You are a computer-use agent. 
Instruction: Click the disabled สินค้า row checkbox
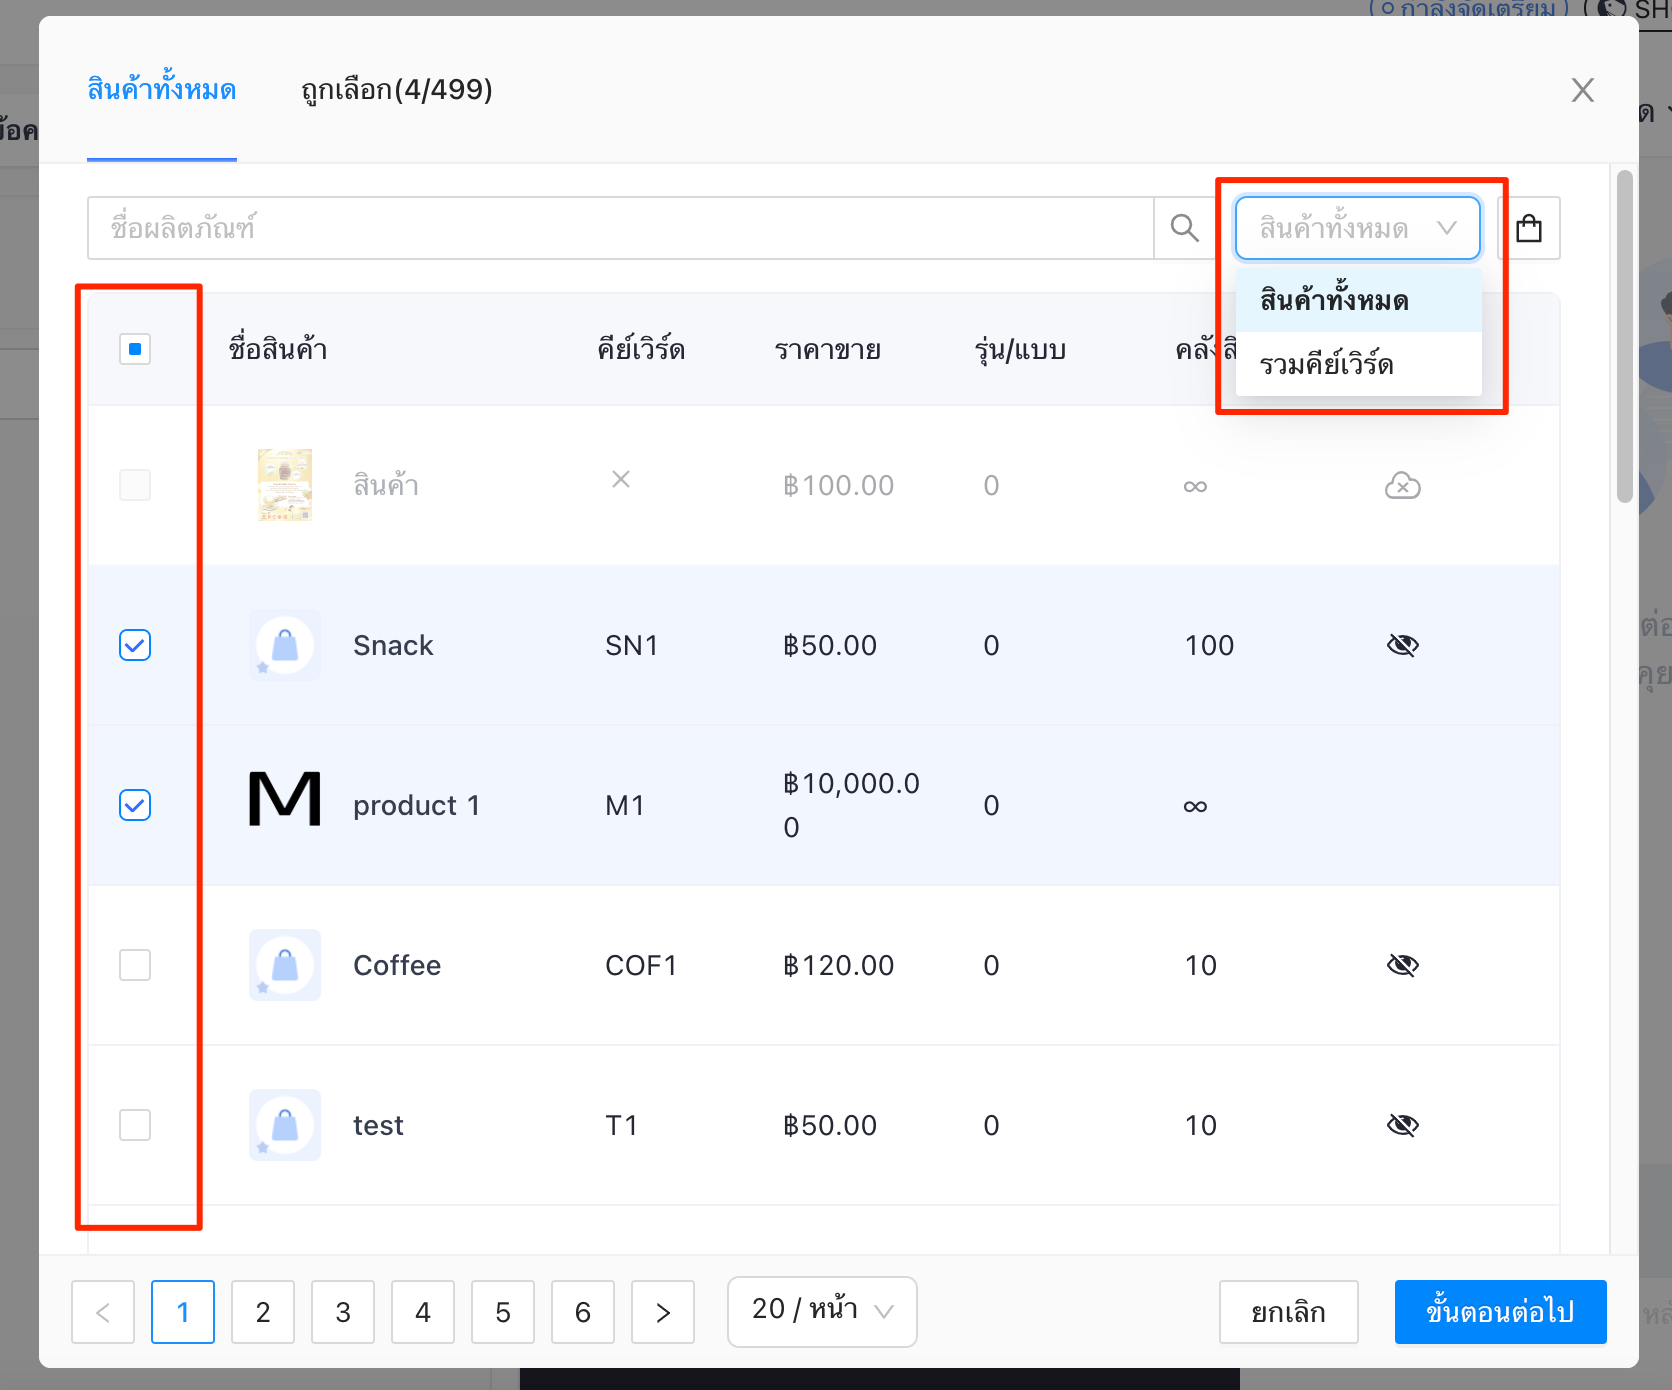click(135, 485)
